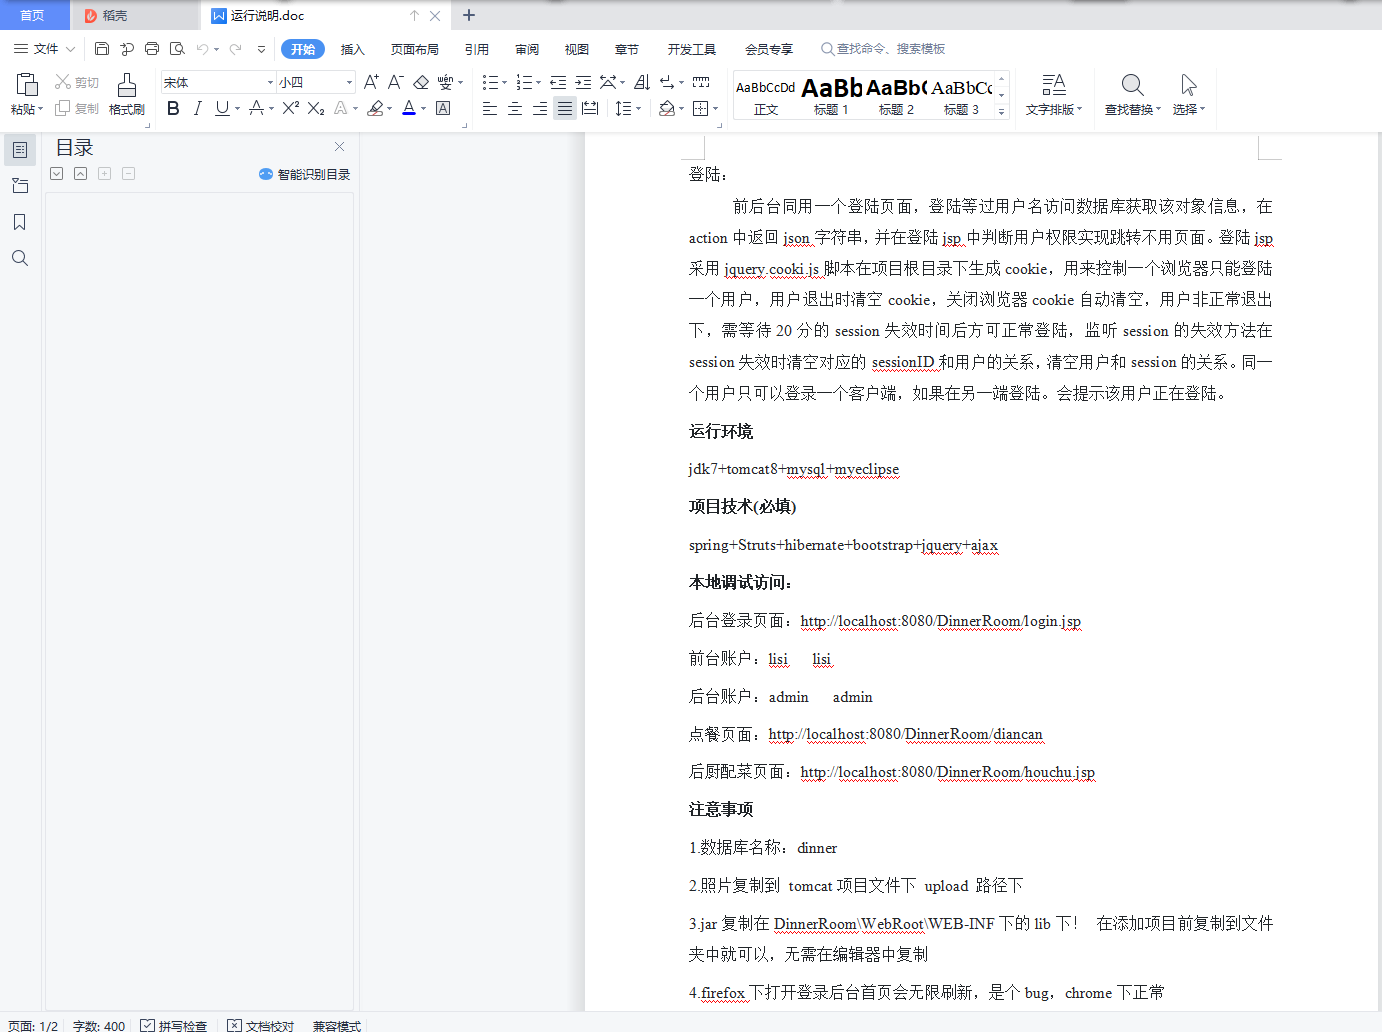Open the Insert (插入) ribbon tab
This screenshot has width=1382, height=1032.
353,49
